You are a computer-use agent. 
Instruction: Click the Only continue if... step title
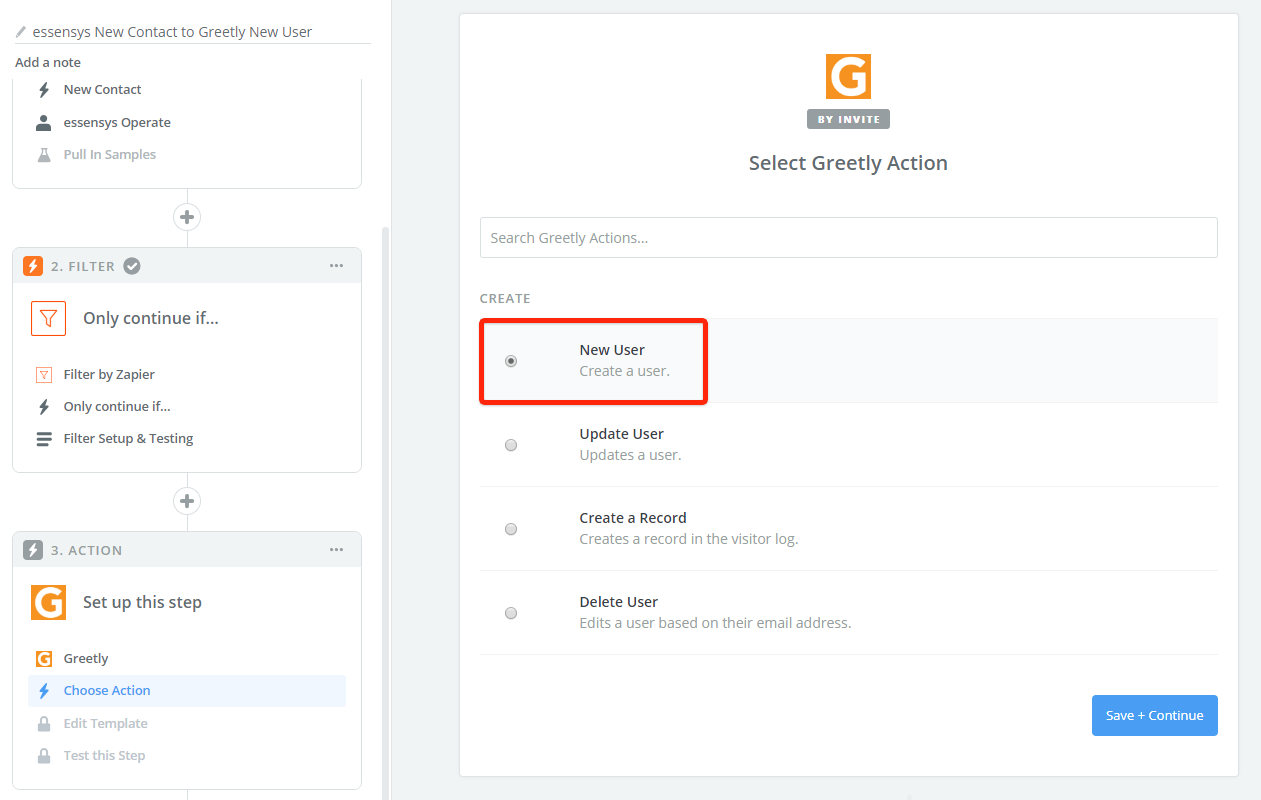coord(151,319)
